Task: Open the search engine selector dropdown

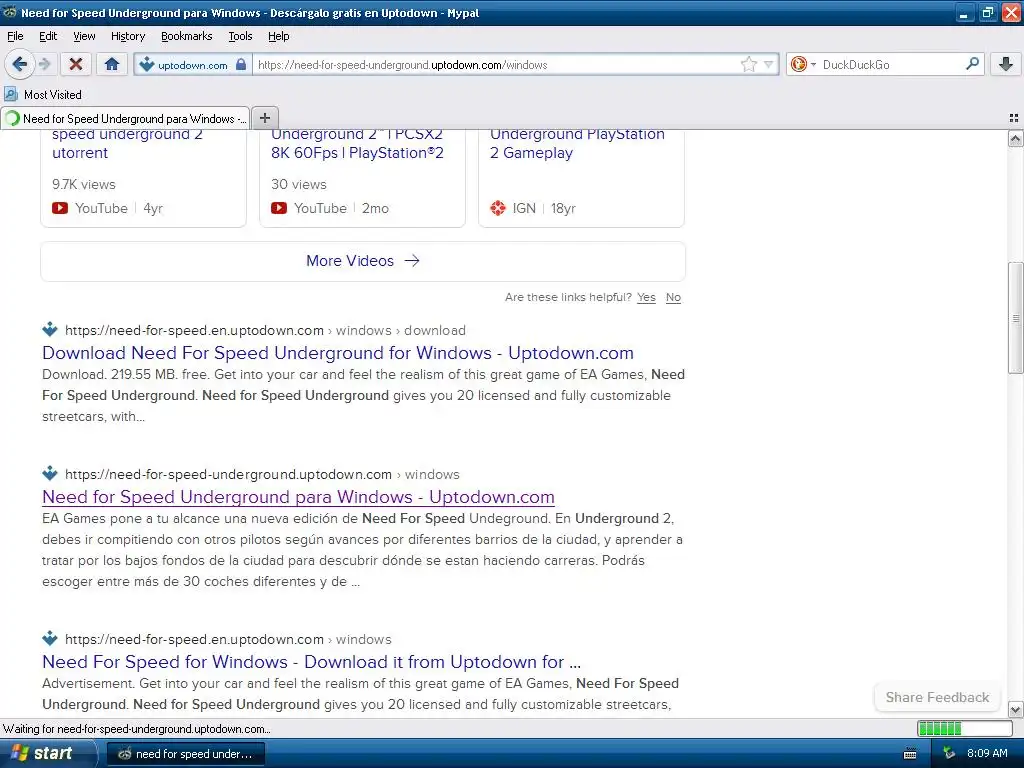Action: pos(803,64)
